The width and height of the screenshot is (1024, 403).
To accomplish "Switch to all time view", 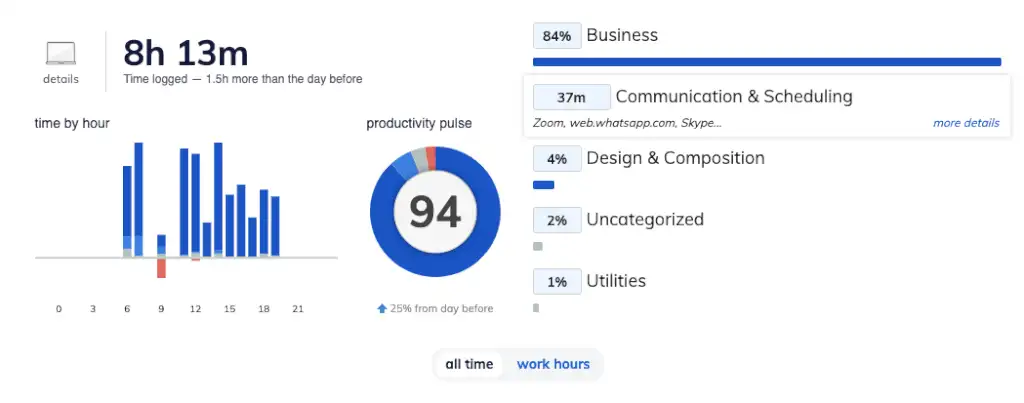I will pos(469,364).
